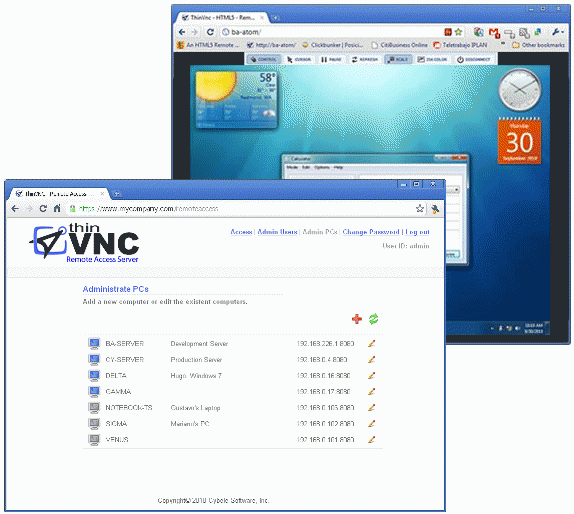Open the wrench menu in the ThinVNC admin browser
Viewport: 574px width, 514px height.
(x=435, y=209)
